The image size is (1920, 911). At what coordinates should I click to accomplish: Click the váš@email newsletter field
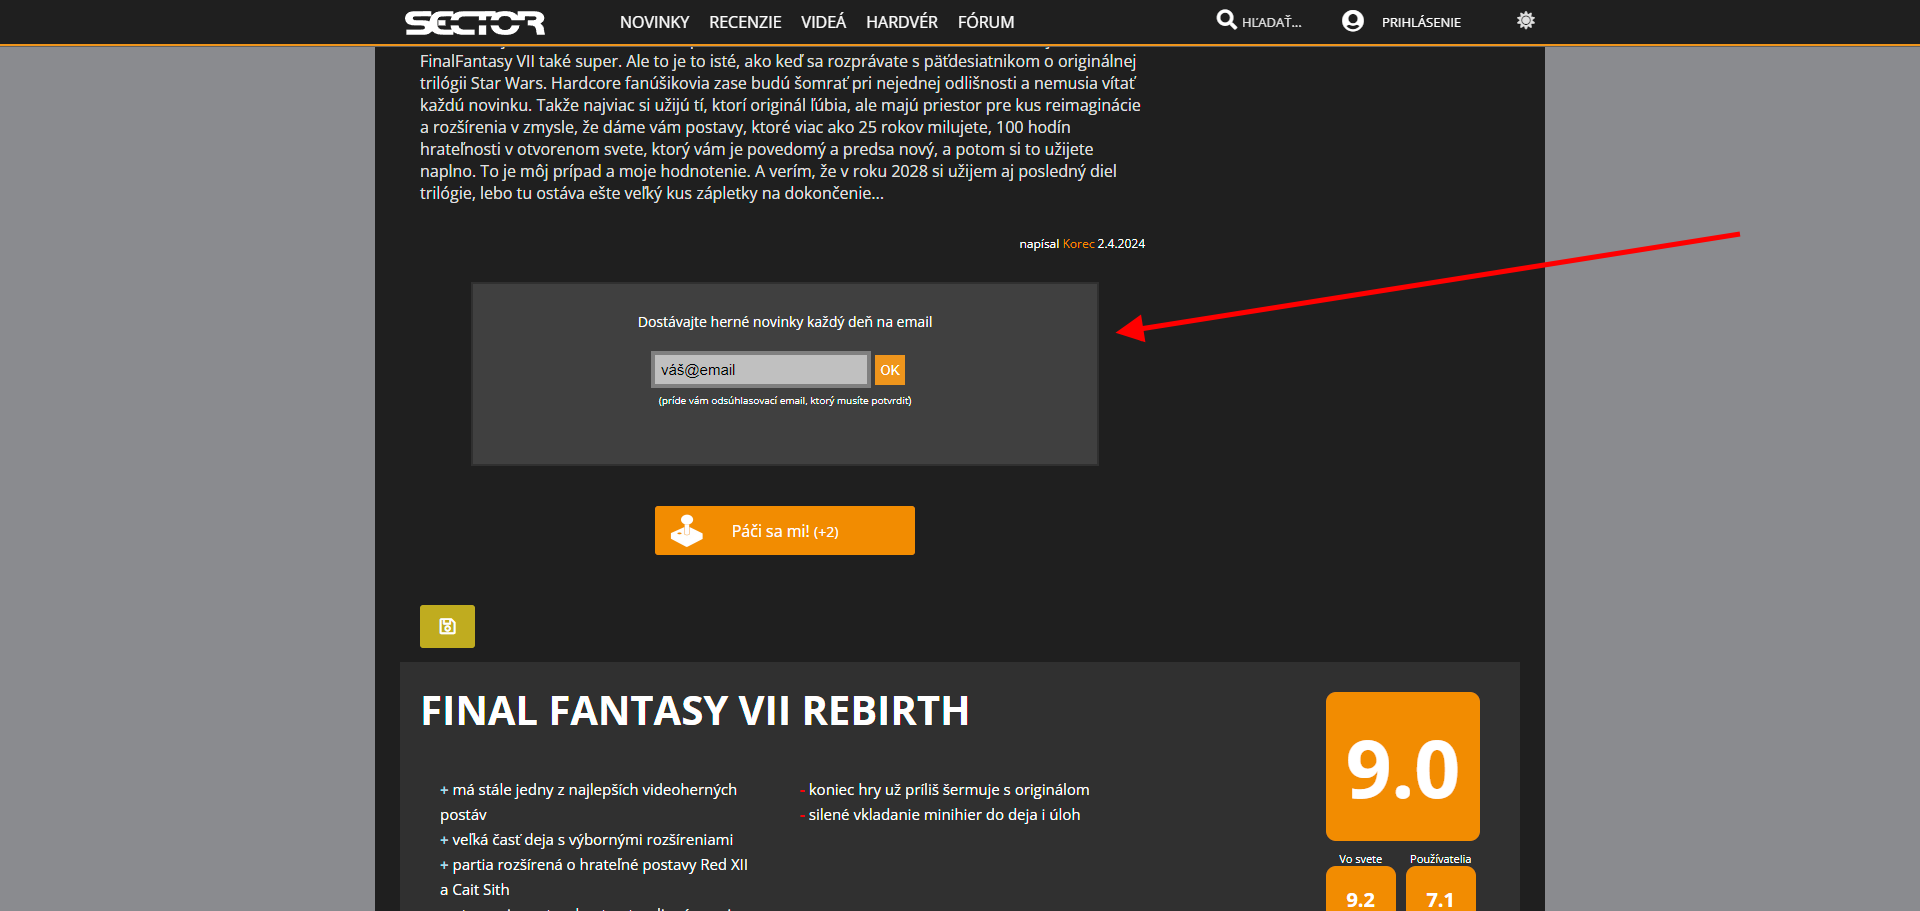point(760,370)
